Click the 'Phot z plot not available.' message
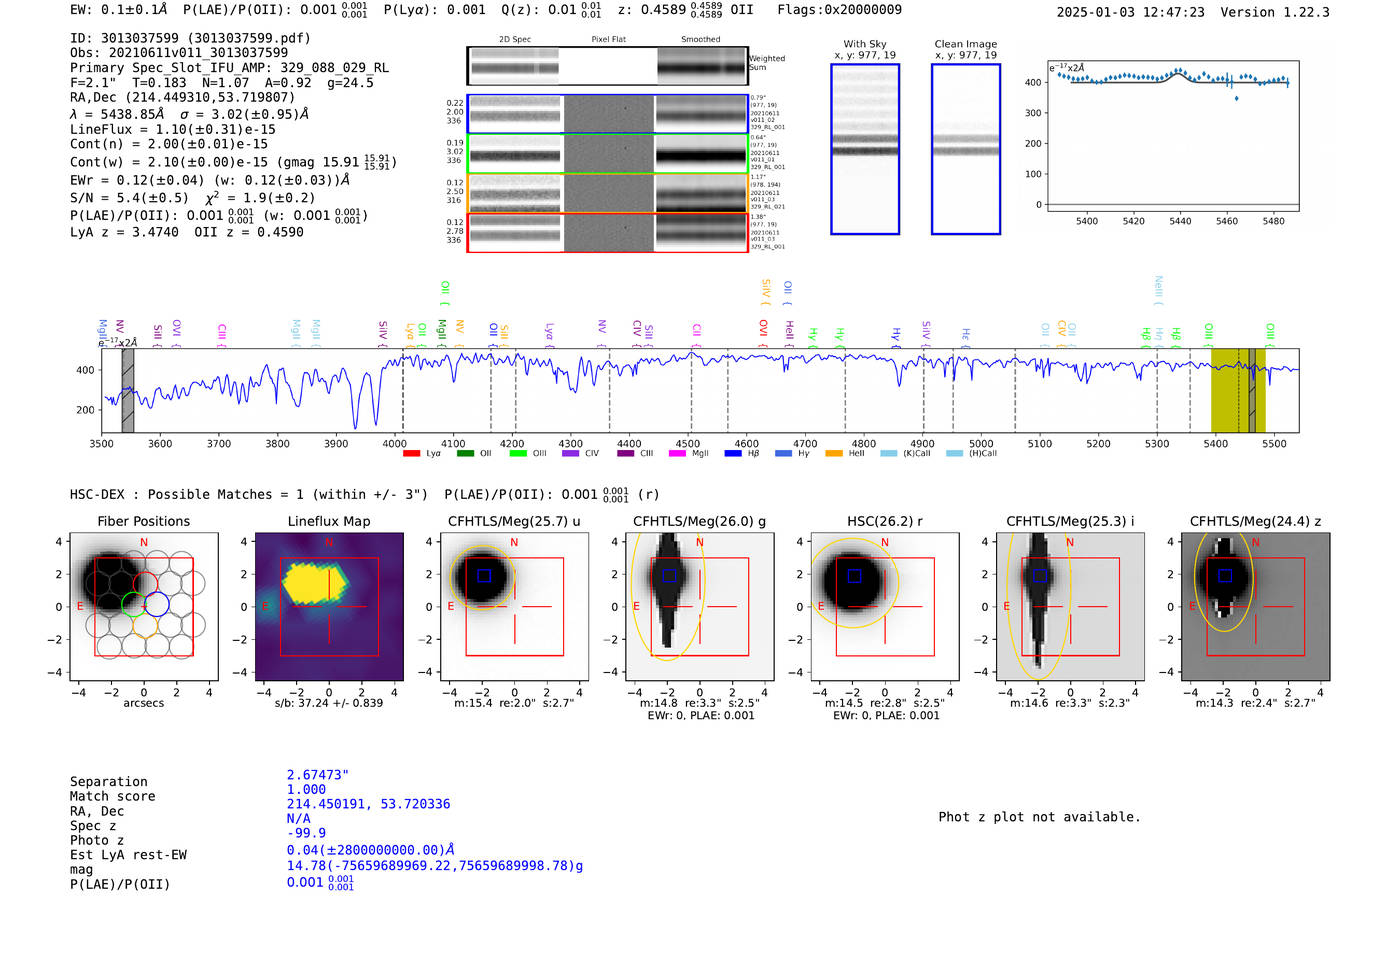1400x953 pixels. (1039, 817)
